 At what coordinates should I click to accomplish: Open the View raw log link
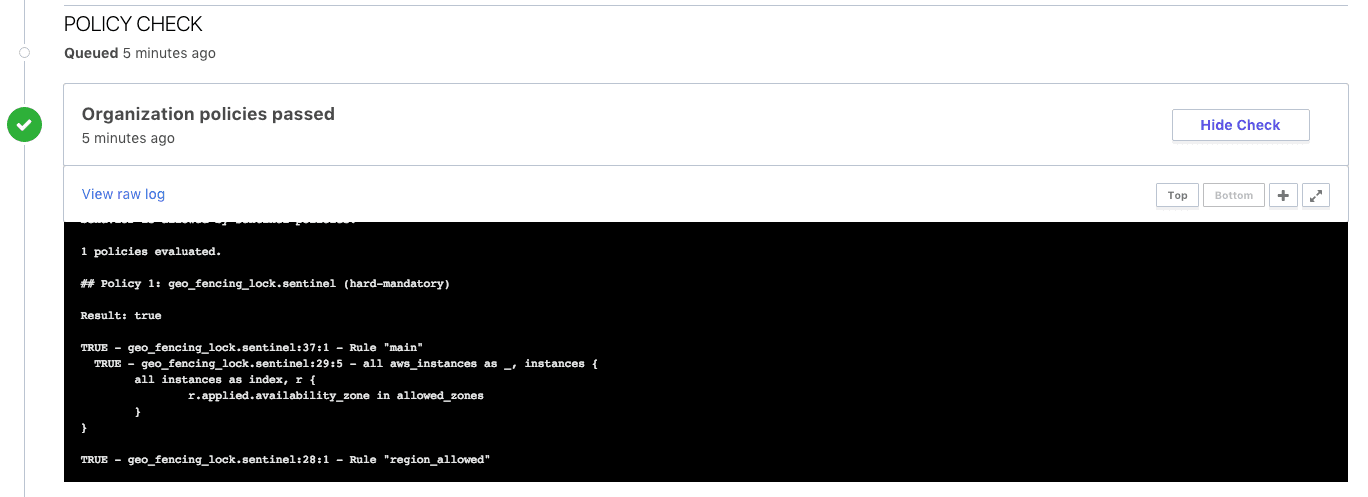[x=123, y=194]
